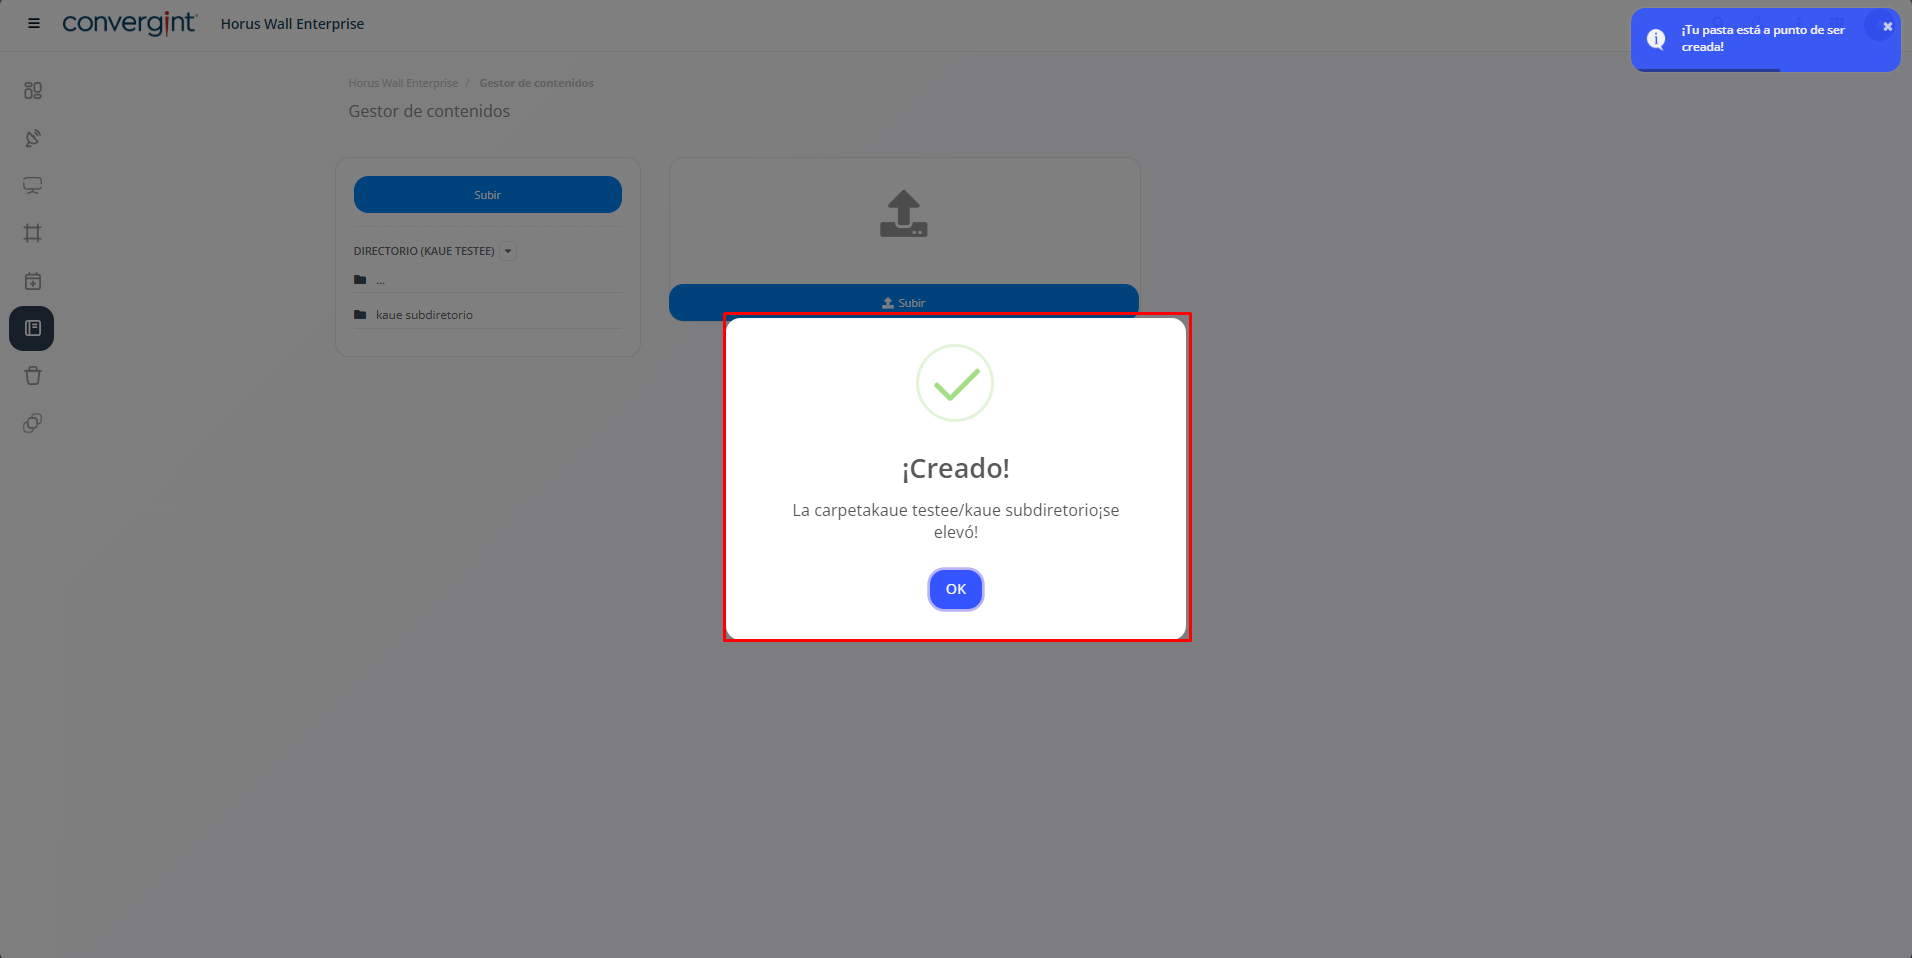Click the upload tray icon
This screenshot has width=1912, height=958.
[x=904, y=214]
